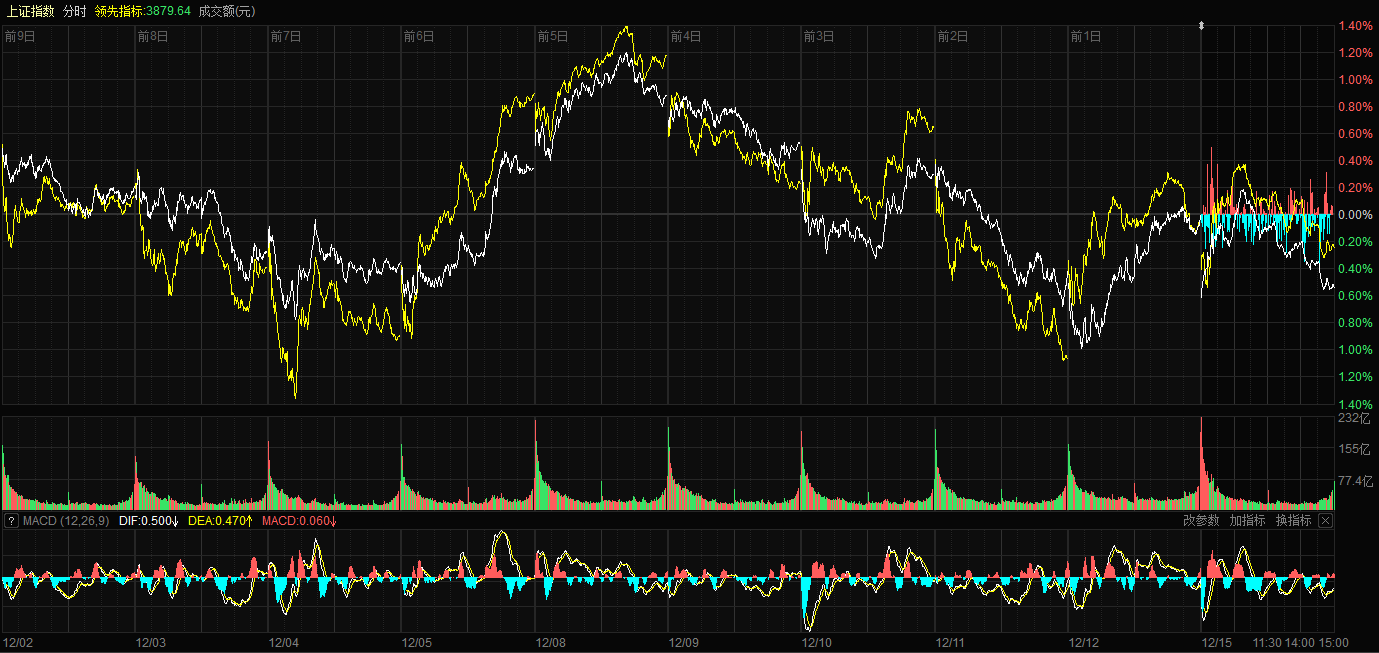The width and height of the screenshot is (1379, 653).
Task: Click the DEA 0.470 readout
Action: (220, 520)
